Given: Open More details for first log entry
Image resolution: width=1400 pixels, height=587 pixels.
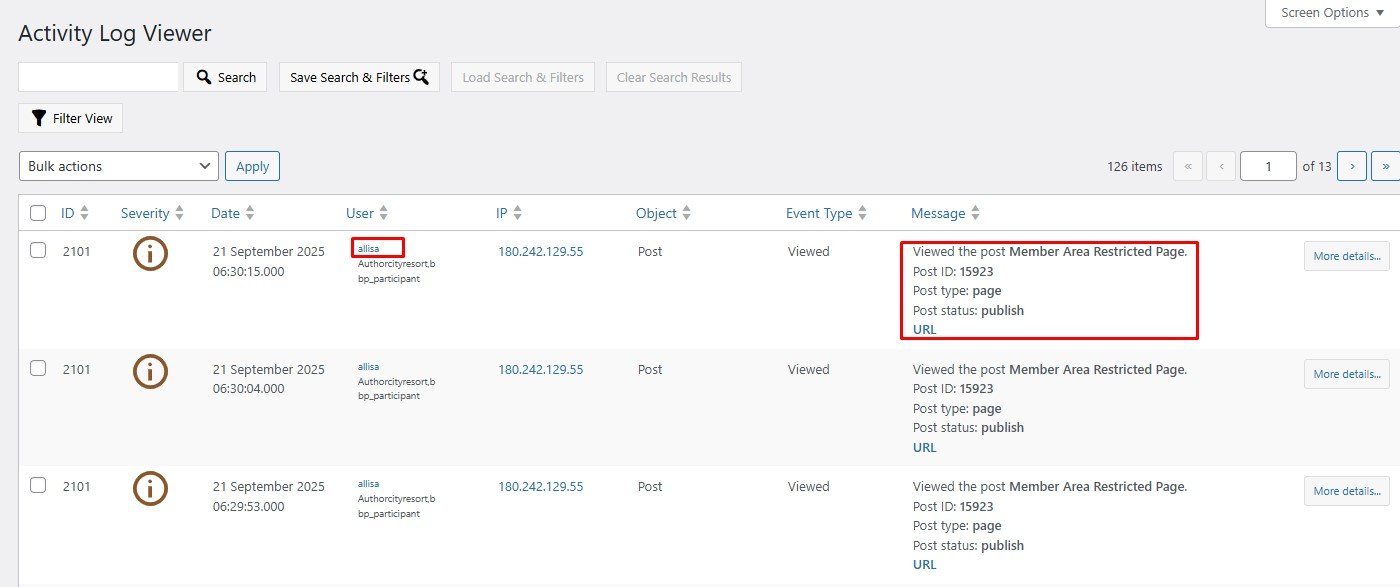Looking at the screenshot, I should coord(1346,256).
